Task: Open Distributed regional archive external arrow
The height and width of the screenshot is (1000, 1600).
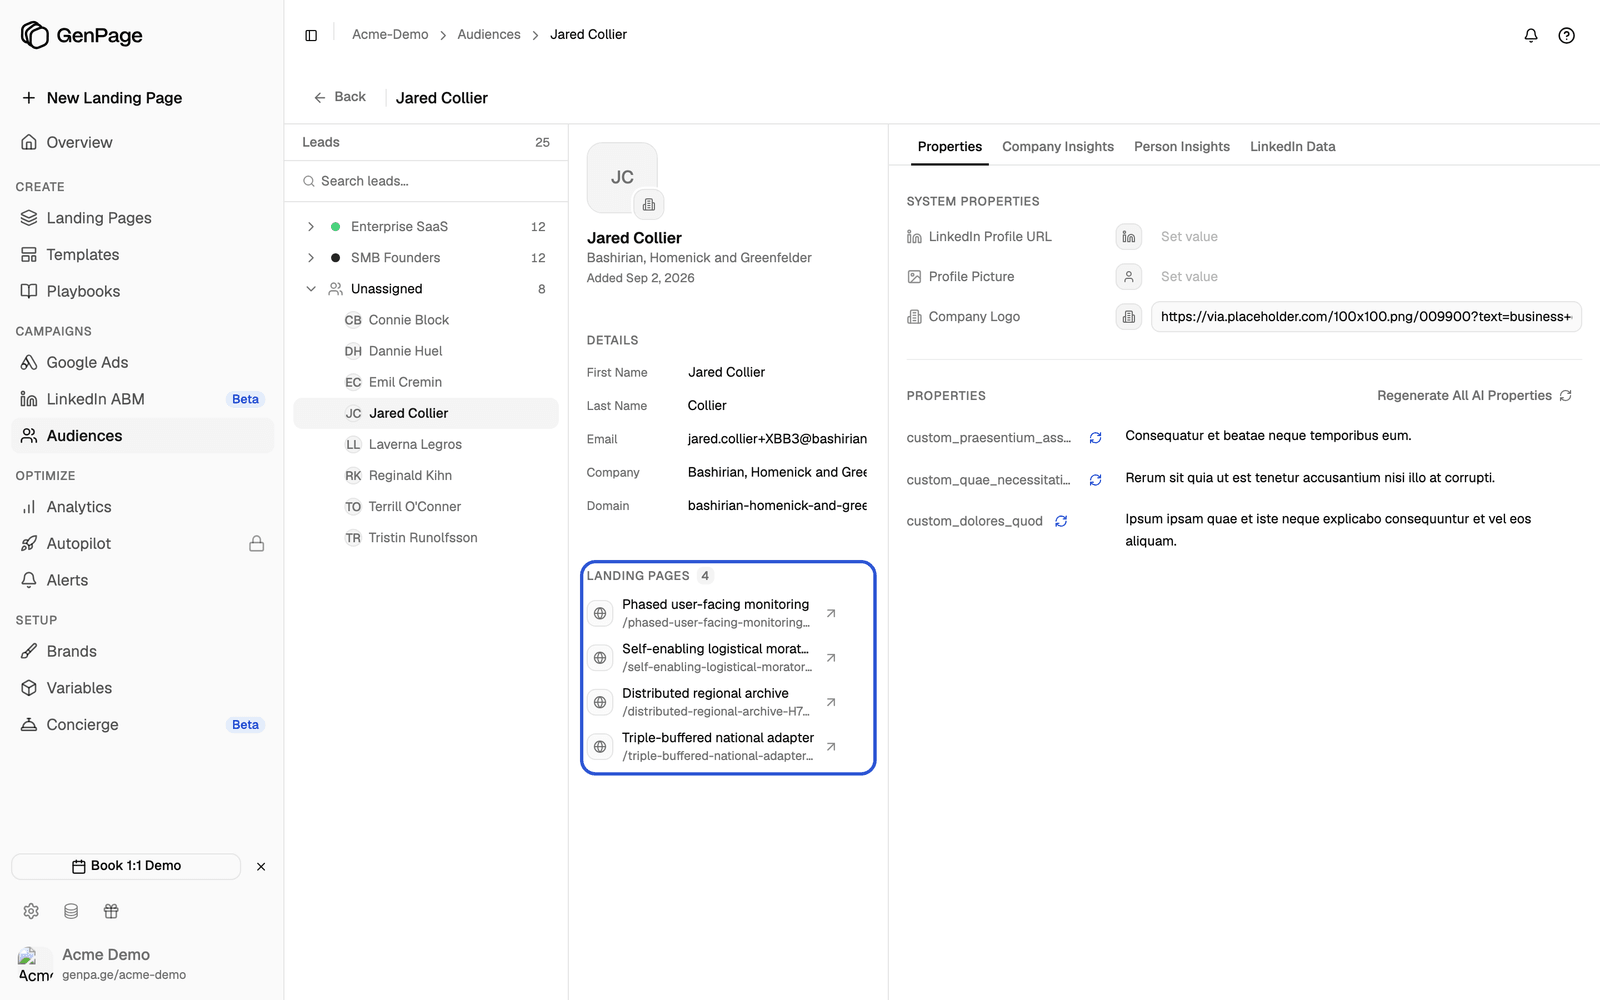Action: pos(831,702)
